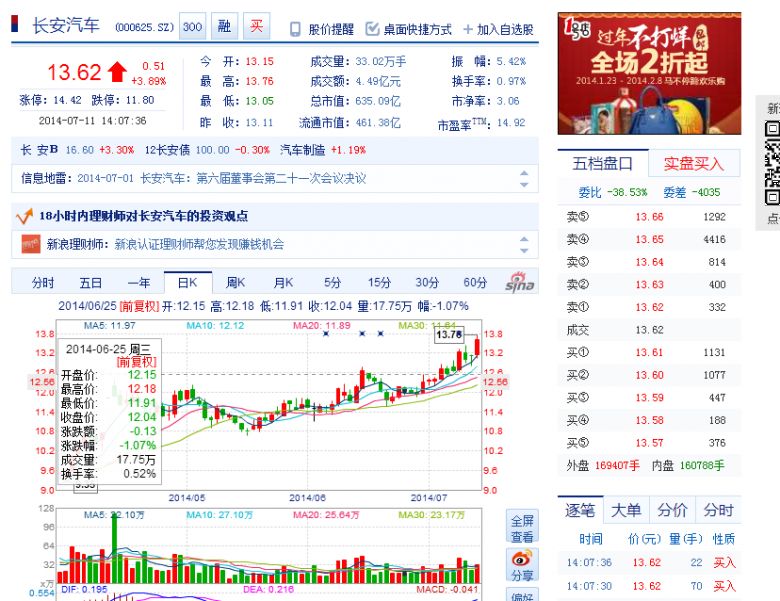Open 长安B related stock link
This screenshot has height=601, width=780.
(x=39, y=150)
